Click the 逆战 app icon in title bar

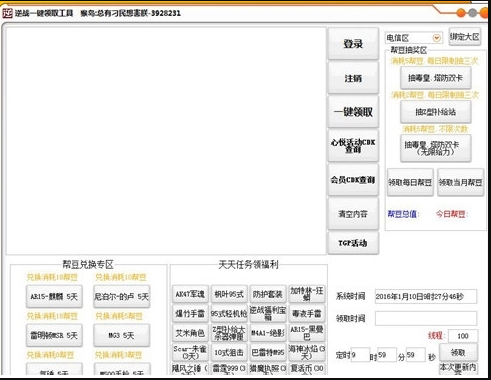pyautogui.click(x=7, y=13)
